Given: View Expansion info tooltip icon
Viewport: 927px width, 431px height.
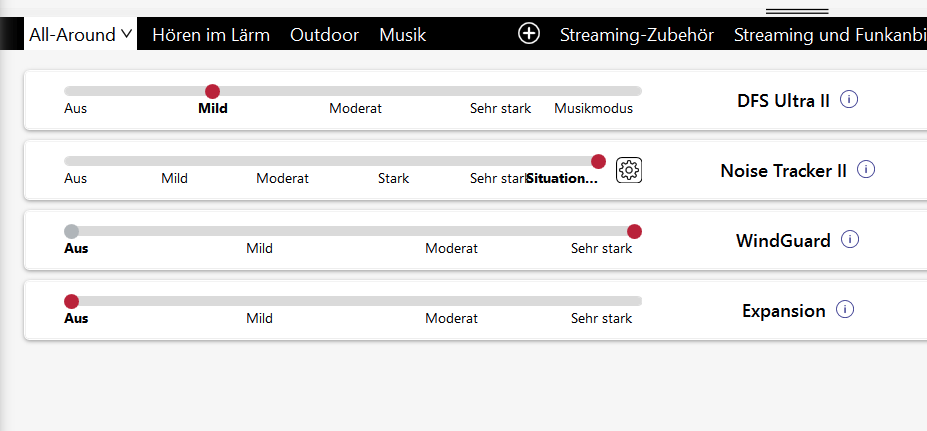Looking at the screenshot, I should (845, 310).
